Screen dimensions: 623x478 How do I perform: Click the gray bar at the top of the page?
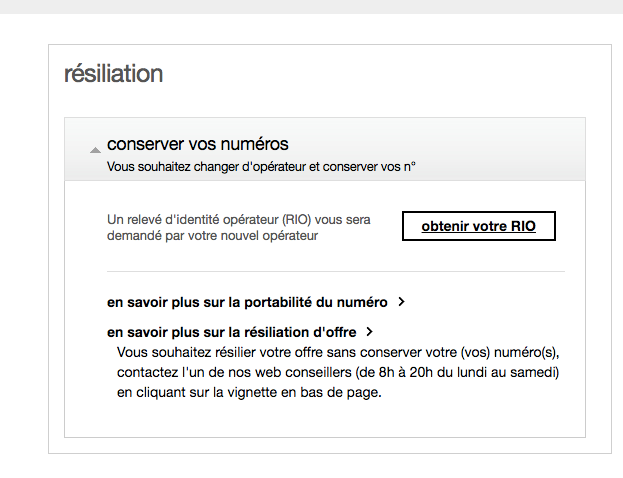(311, 6)
